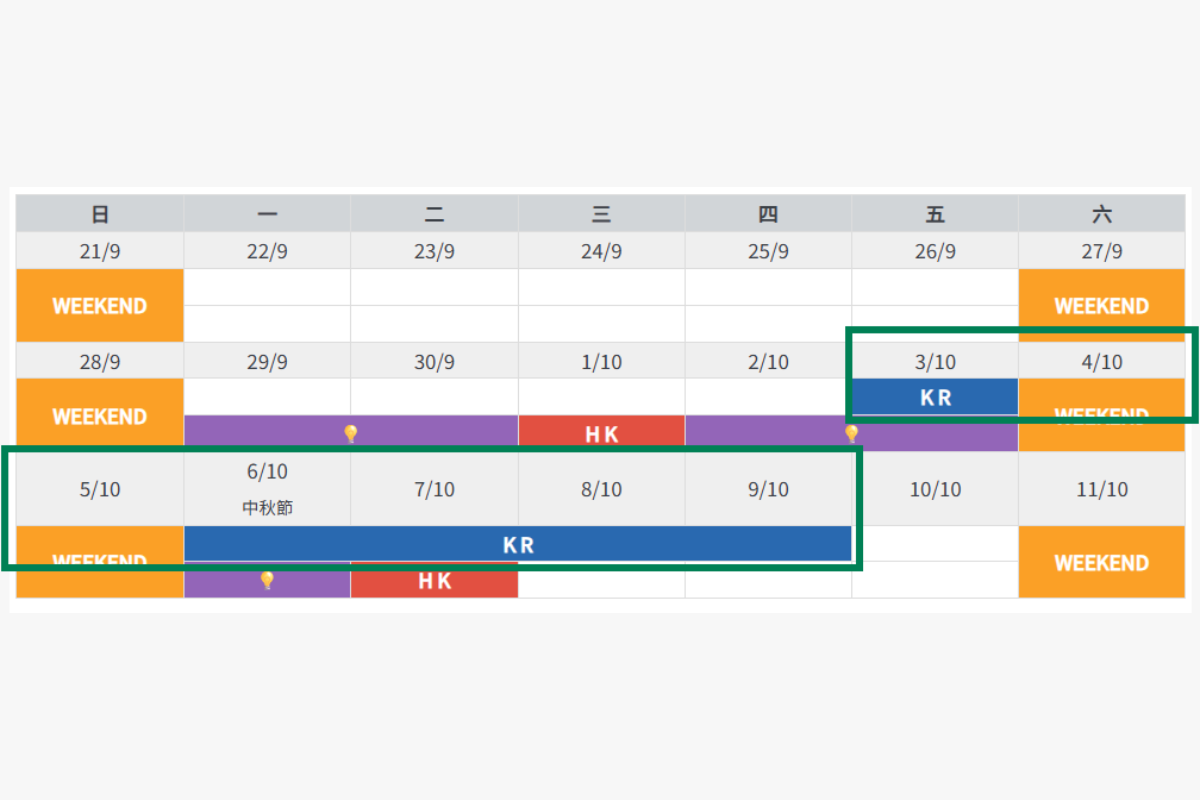Viewport: 1200px width, 800px height.
Task: Click the 日 (Sunday) column header
Action: pyautogui.click(x=100, y=214)
